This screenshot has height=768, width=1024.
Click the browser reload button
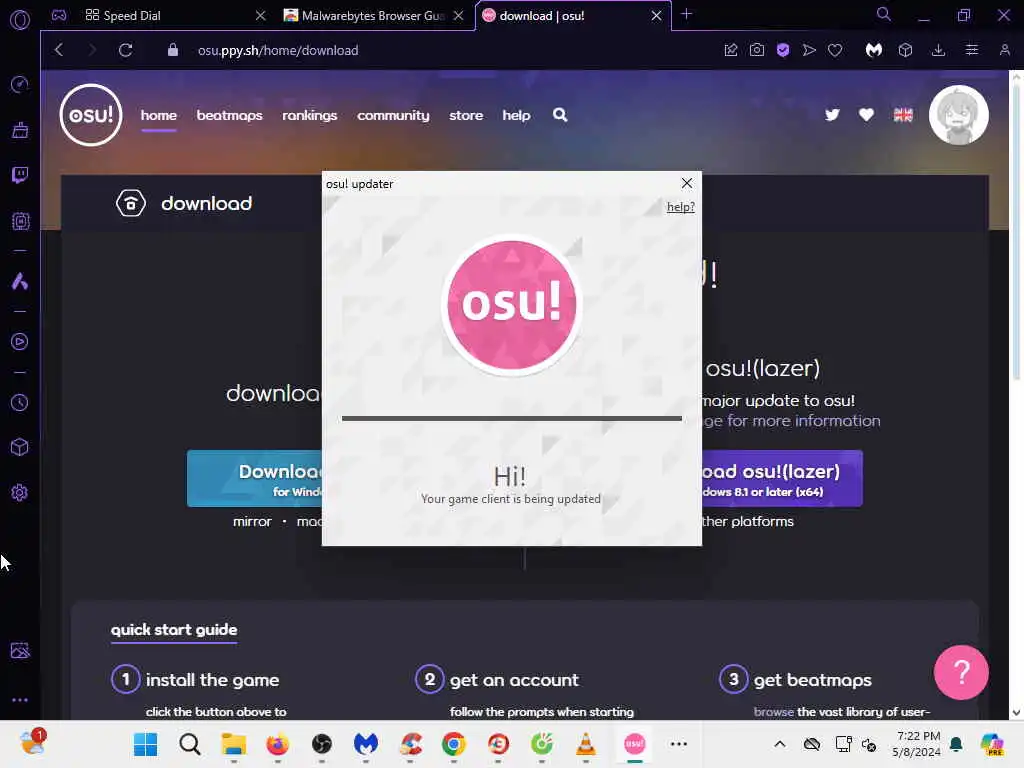tap(125, 50)
